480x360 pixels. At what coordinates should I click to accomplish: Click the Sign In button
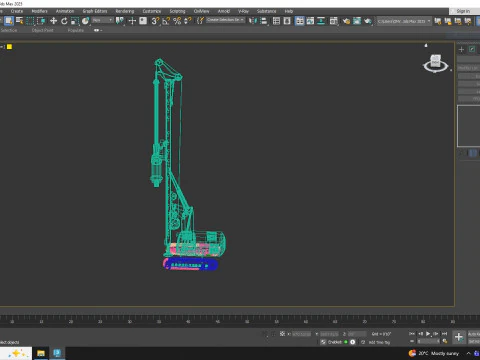pyautogui.click(x=463, y=11)
